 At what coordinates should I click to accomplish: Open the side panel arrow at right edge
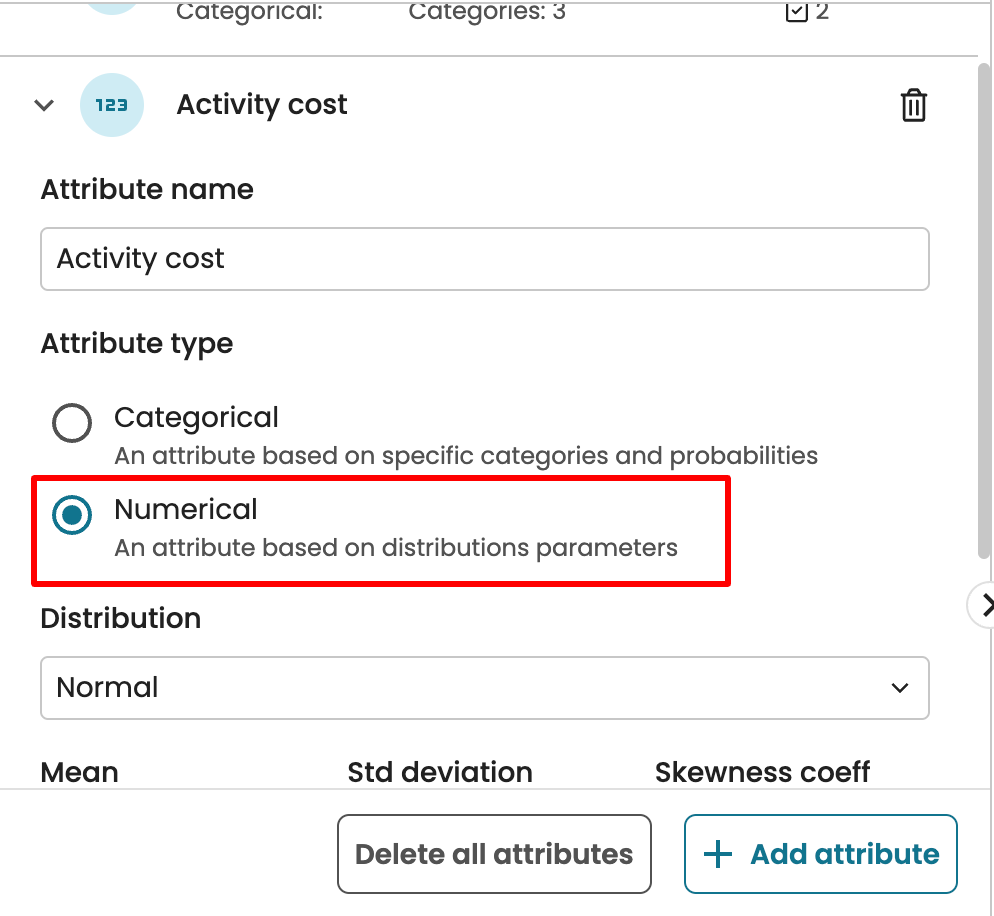click(985, 604)
